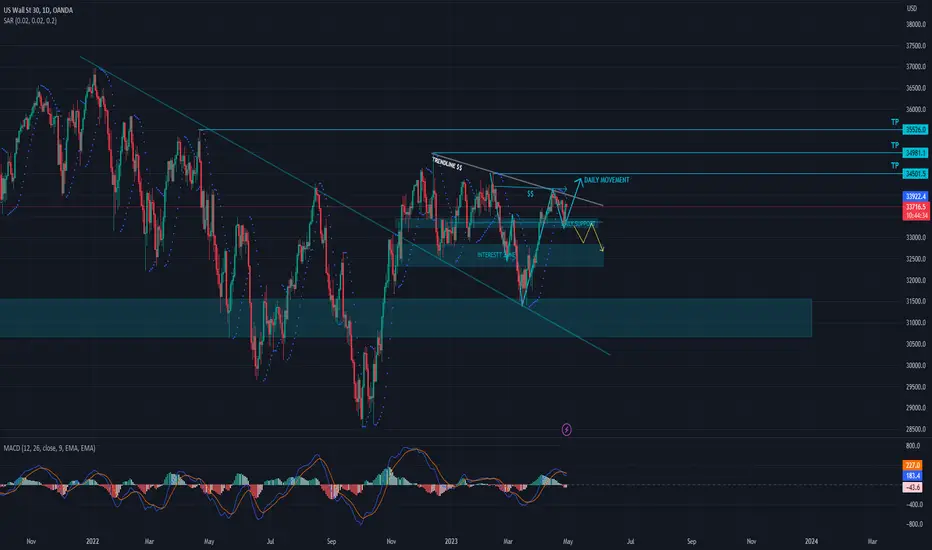Click the 29000.0 price axis label
The height and width of the screenshot is (550, 932).
pyautogui.click(x=916, y=408)
